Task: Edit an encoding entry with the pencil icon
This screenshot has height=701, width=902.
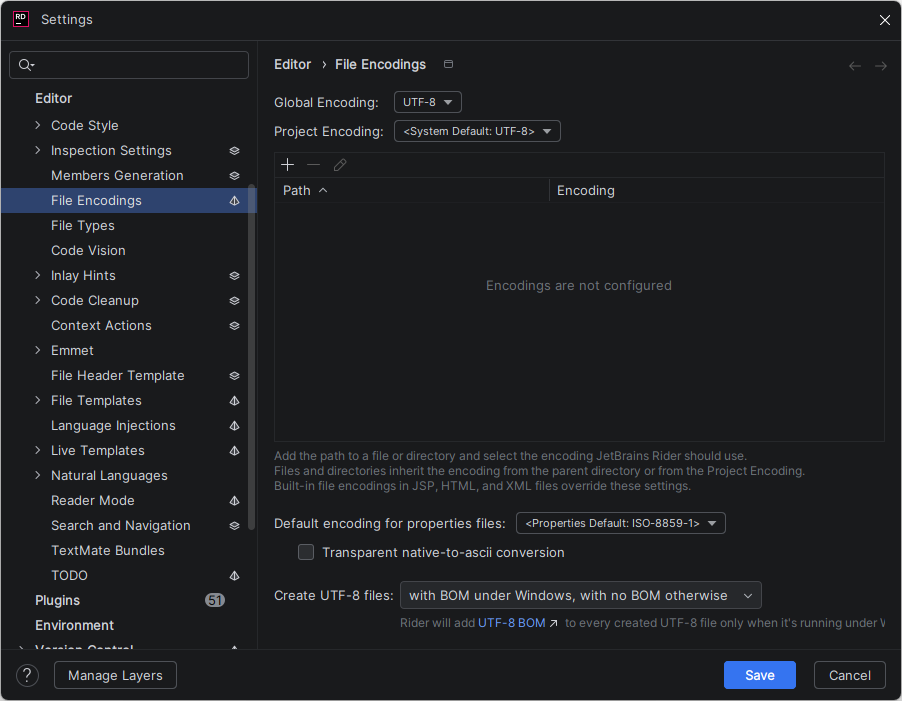Action: pos(339,164)
